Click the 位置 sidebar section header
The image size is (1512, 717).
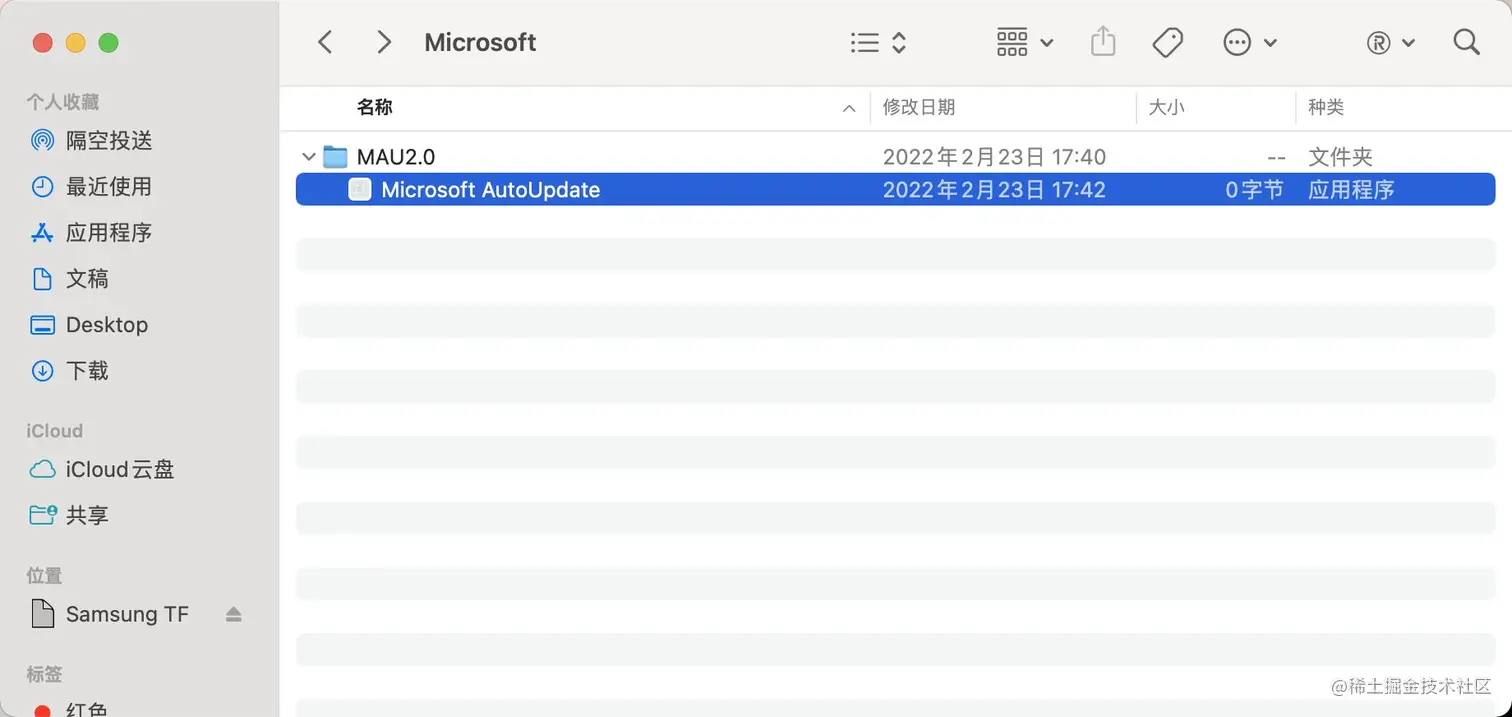44,576
